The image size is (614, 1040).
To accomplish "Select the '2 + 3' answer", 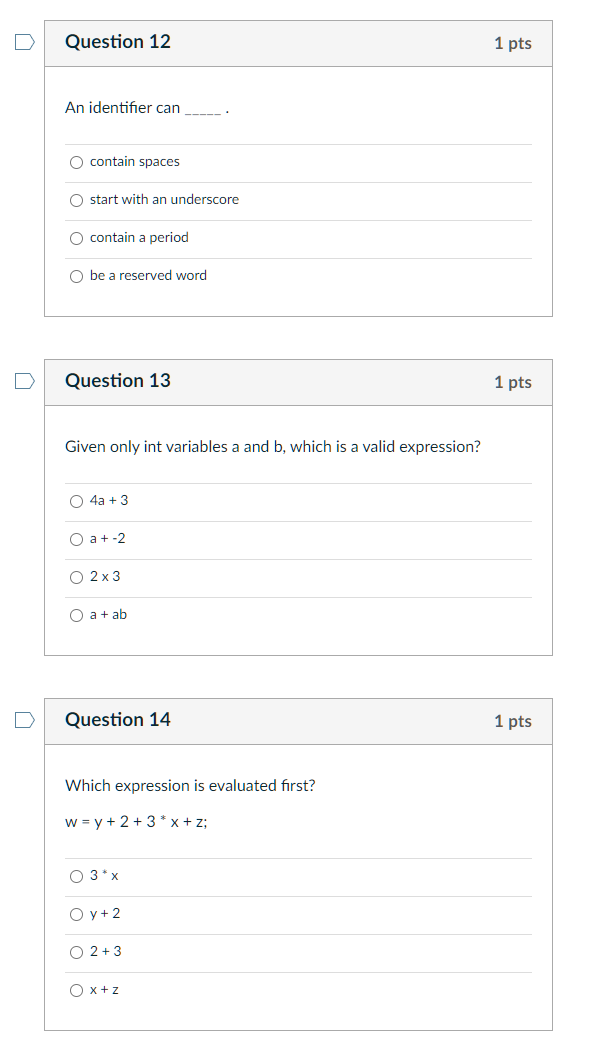I will [x=77, y=952].
